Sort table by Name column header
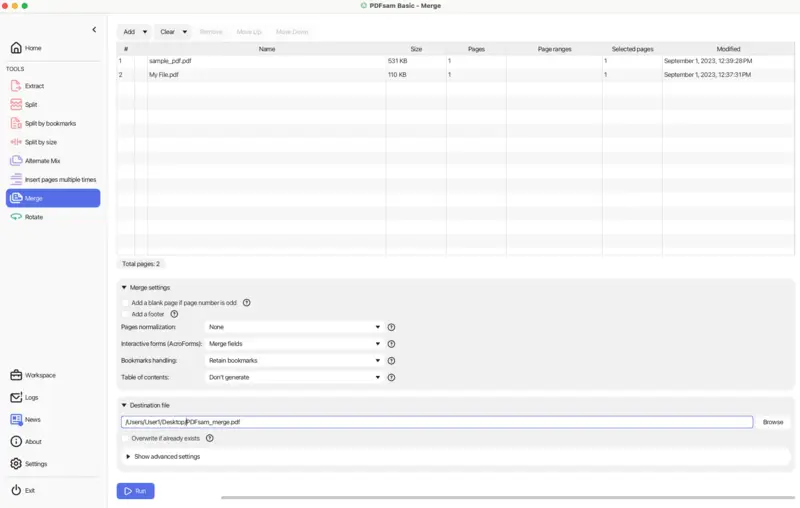 coord(267,49)
